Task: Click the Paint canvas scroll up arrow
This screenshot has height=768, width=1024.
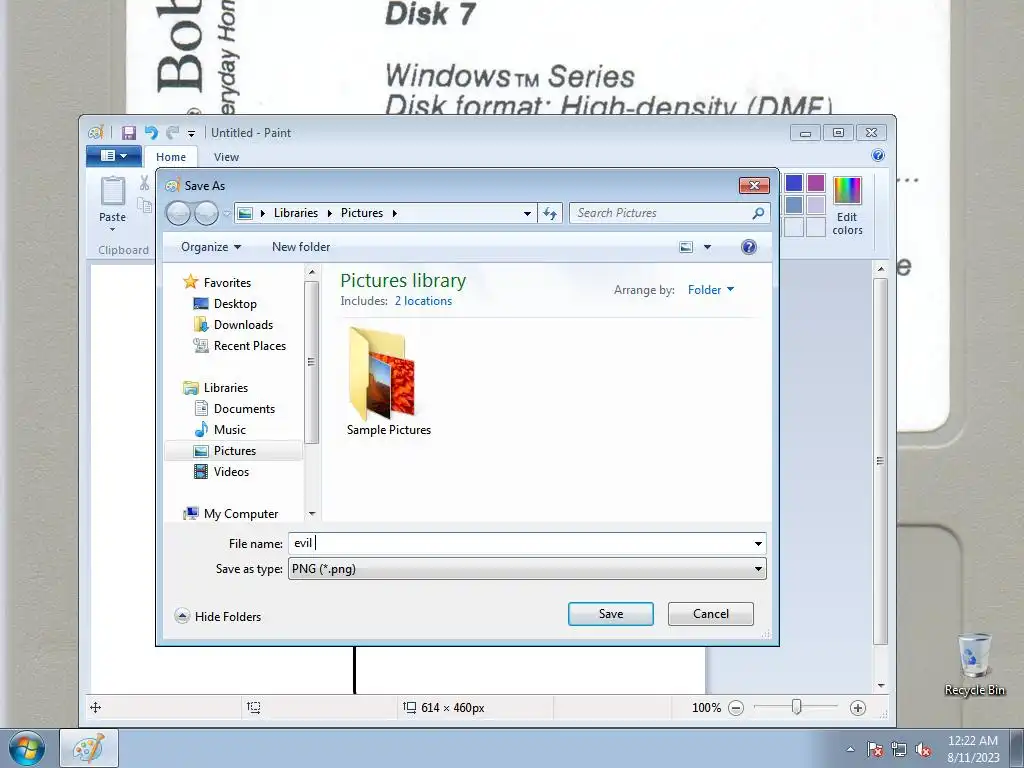Action: 880,269
